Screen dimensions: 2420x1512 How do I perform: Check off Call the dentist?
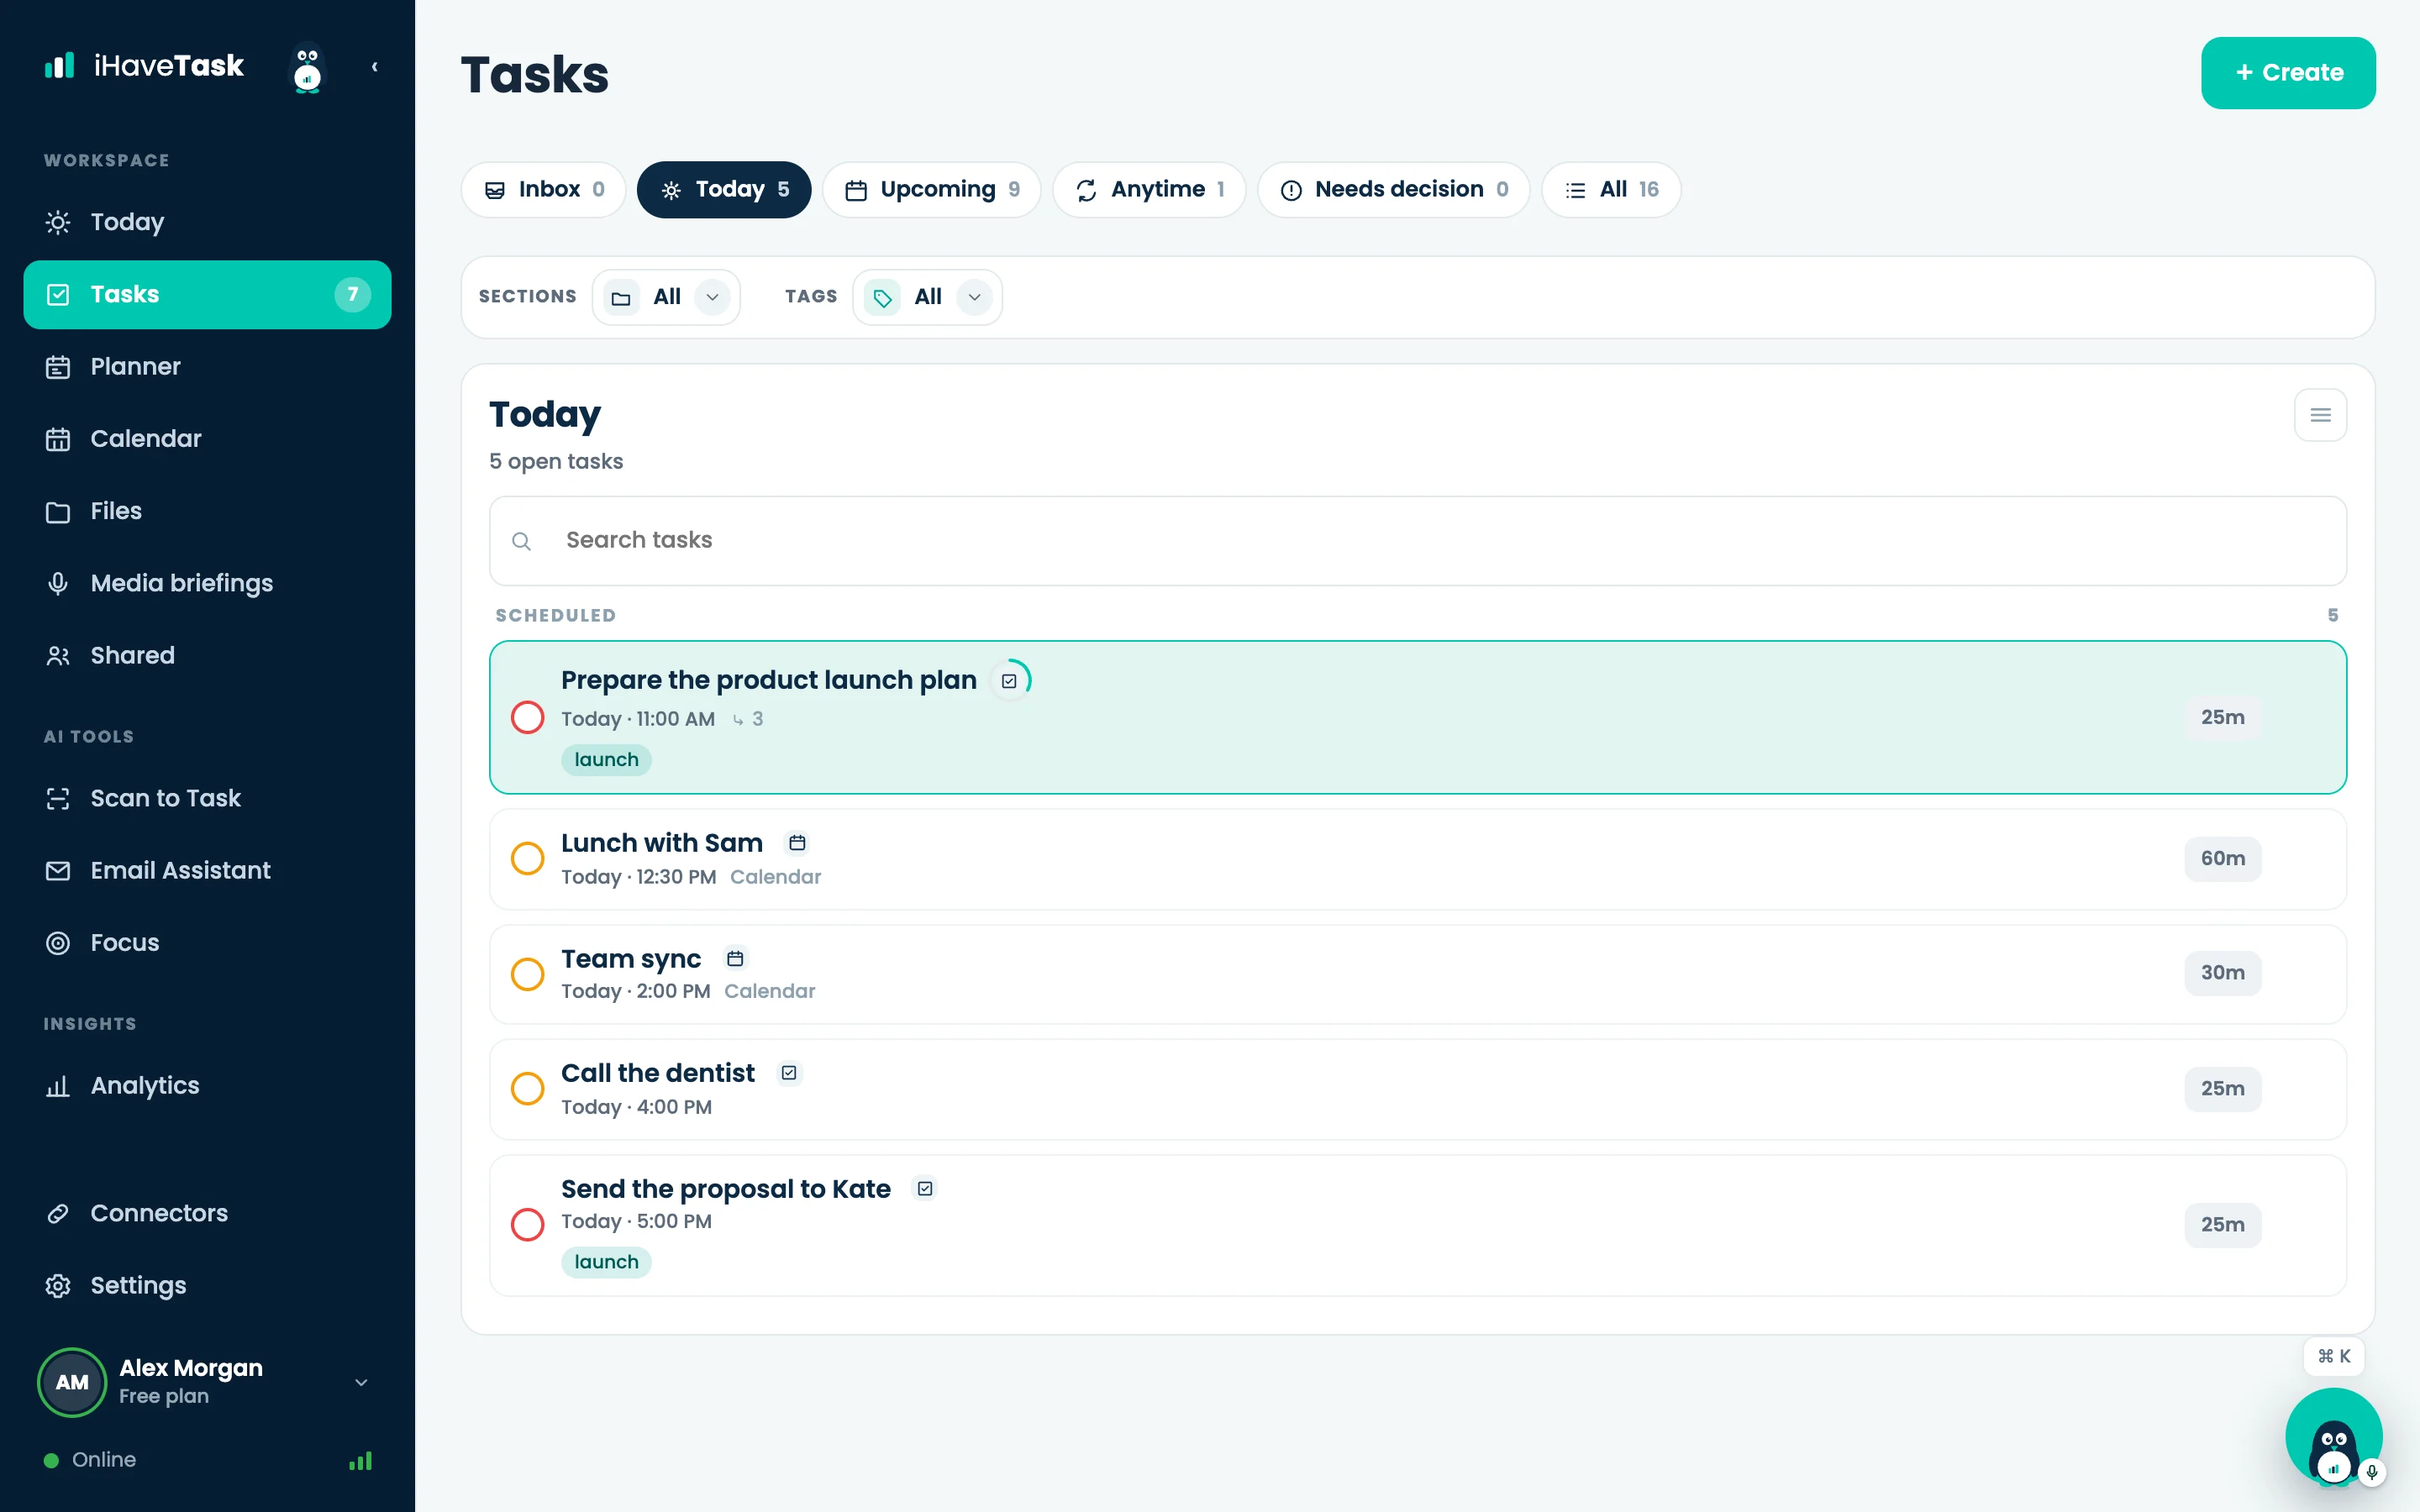(x=527, y=1088)
